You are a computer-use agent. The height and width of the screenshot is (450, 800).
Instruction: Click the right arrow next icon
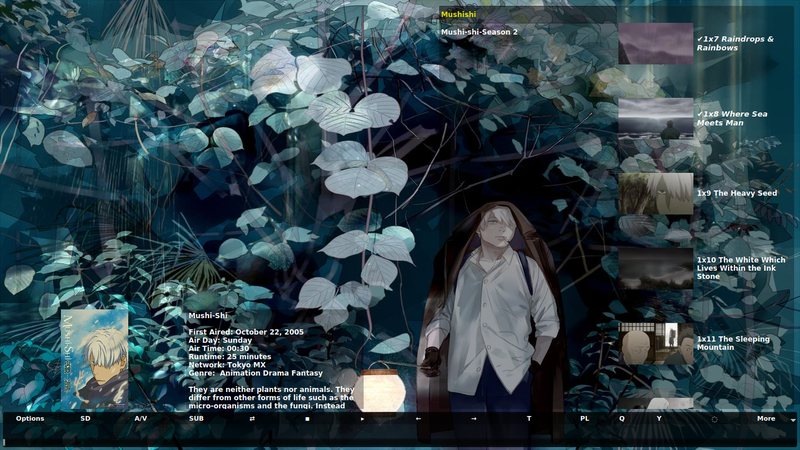click(x=473, y=418)
